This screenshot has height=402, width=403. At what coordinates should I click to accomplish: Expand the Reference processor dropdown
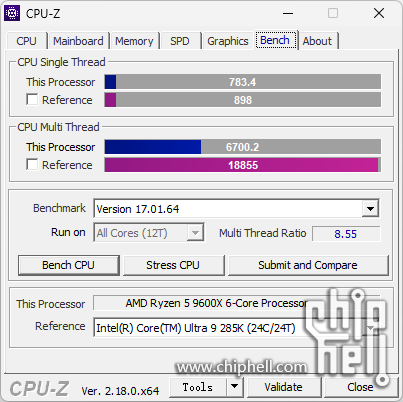coord(371,328)
